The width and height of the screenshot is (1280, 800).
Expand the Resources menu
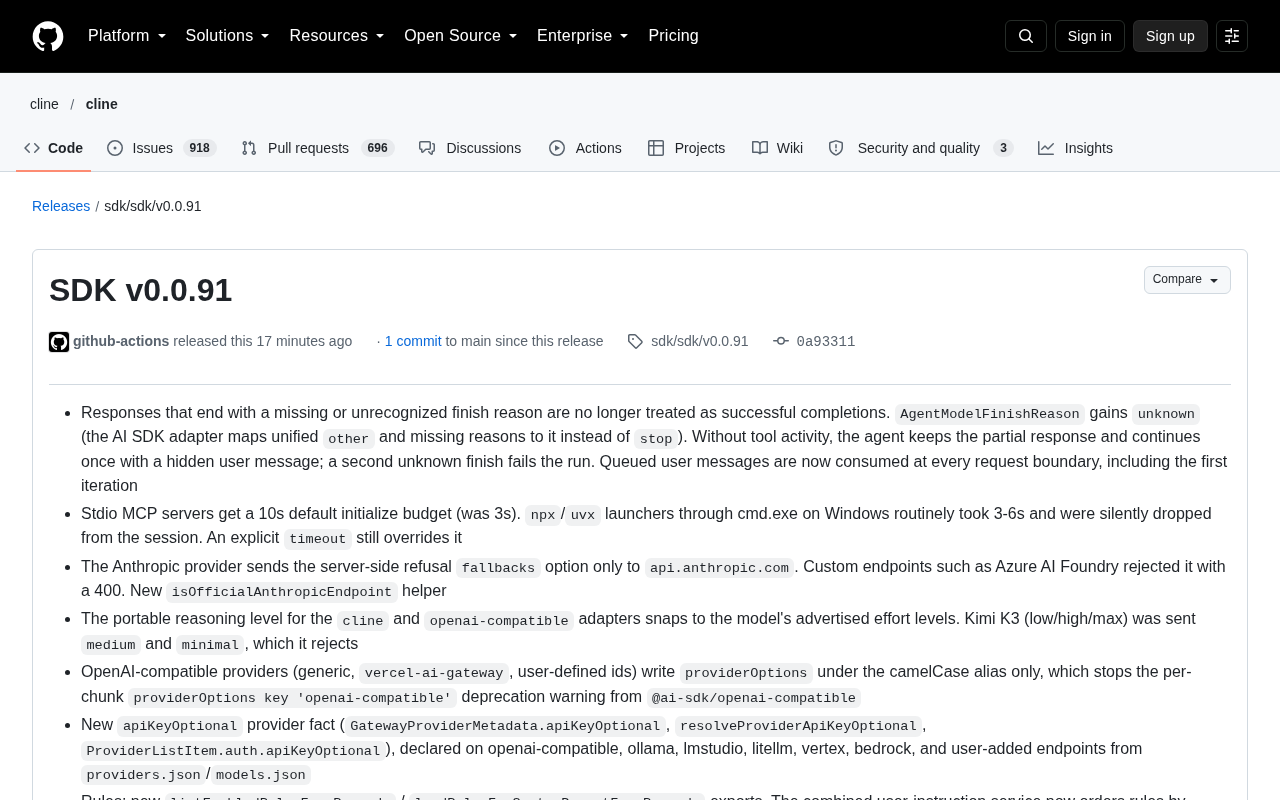click(x=337, y=36)
